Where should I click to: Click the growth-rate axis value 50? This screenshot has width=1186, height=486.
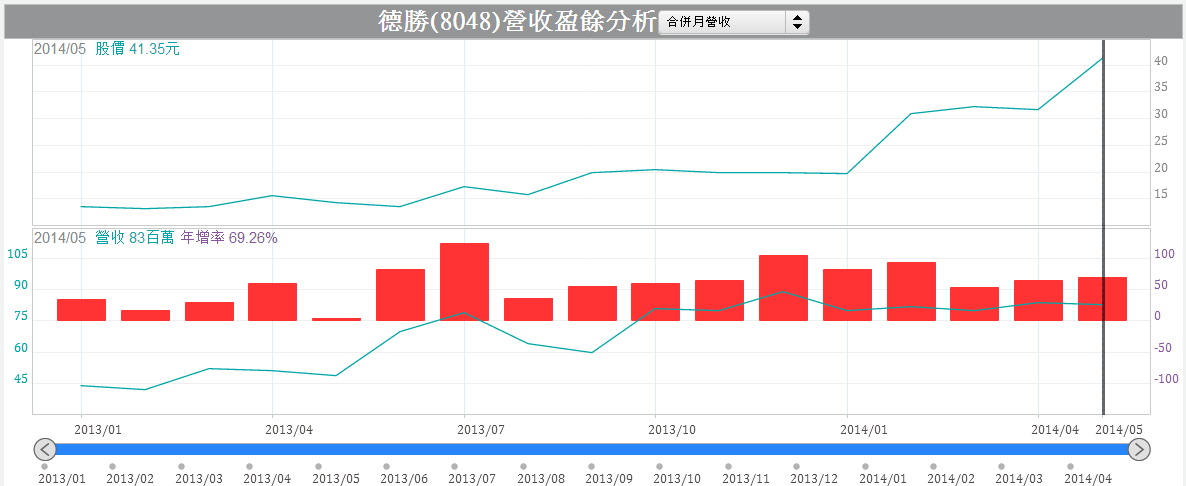click(x=1162, y=285)
